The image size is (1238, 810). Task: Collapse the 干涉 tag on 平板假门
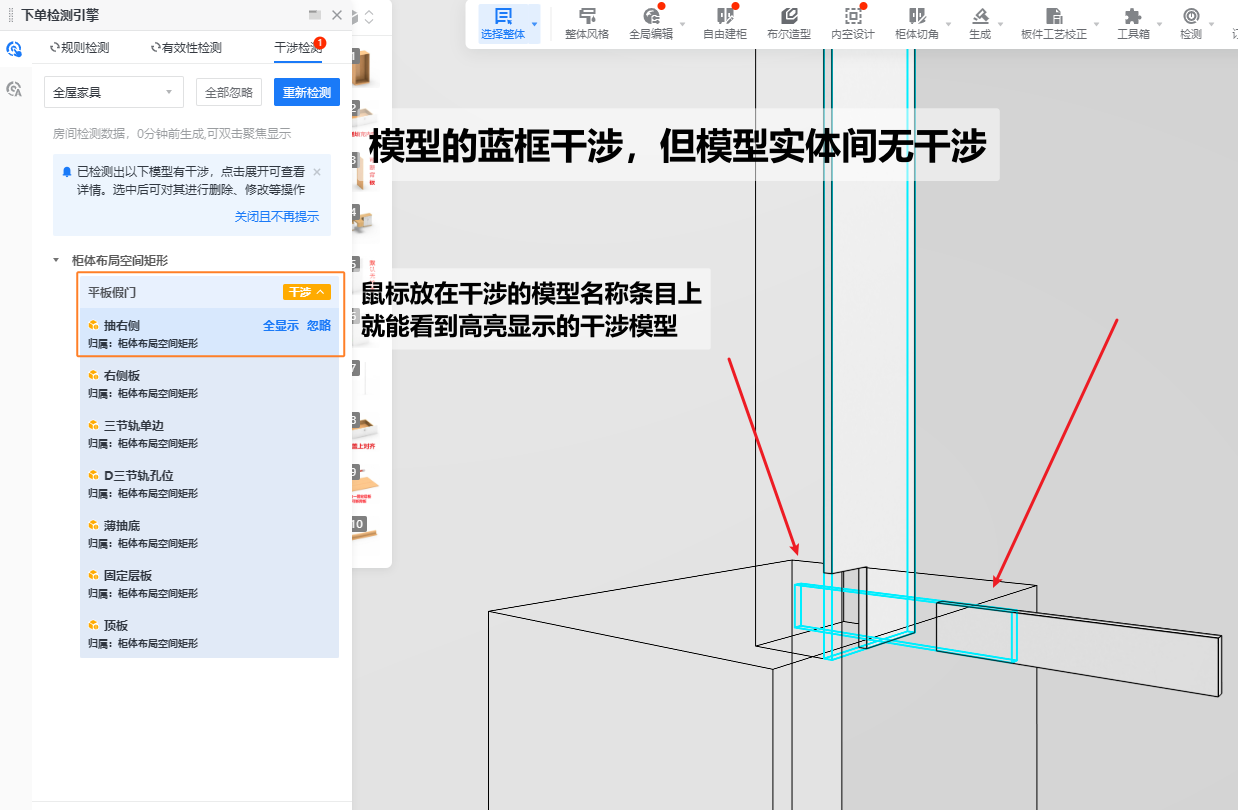[x=306, y=292]
